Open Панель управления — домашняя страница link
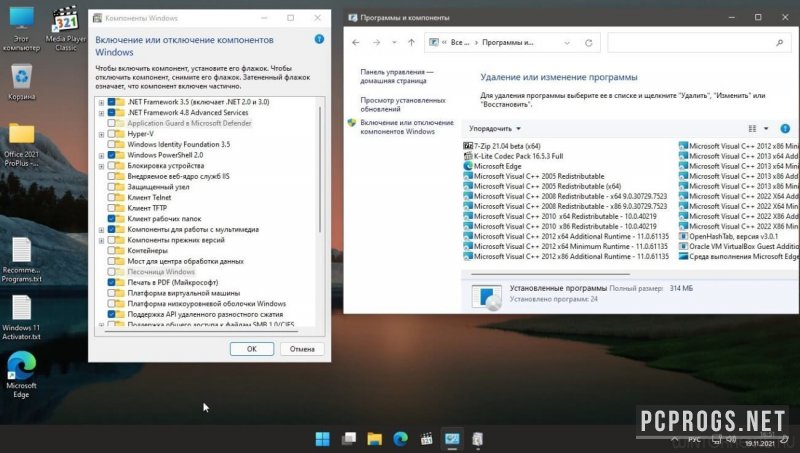 396,77
